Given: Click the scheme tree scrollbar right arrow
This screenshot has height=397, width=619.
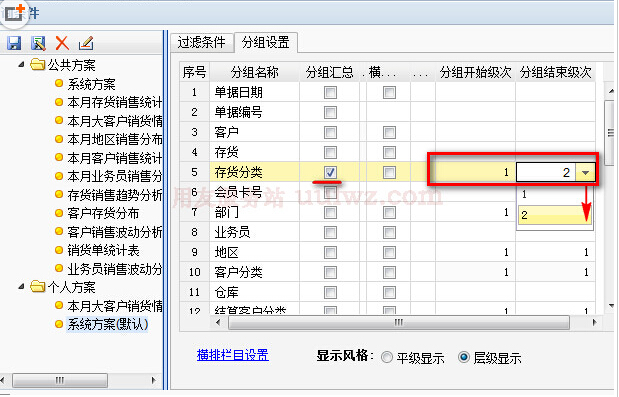Looking at the screenshot, I should [154, 380].
